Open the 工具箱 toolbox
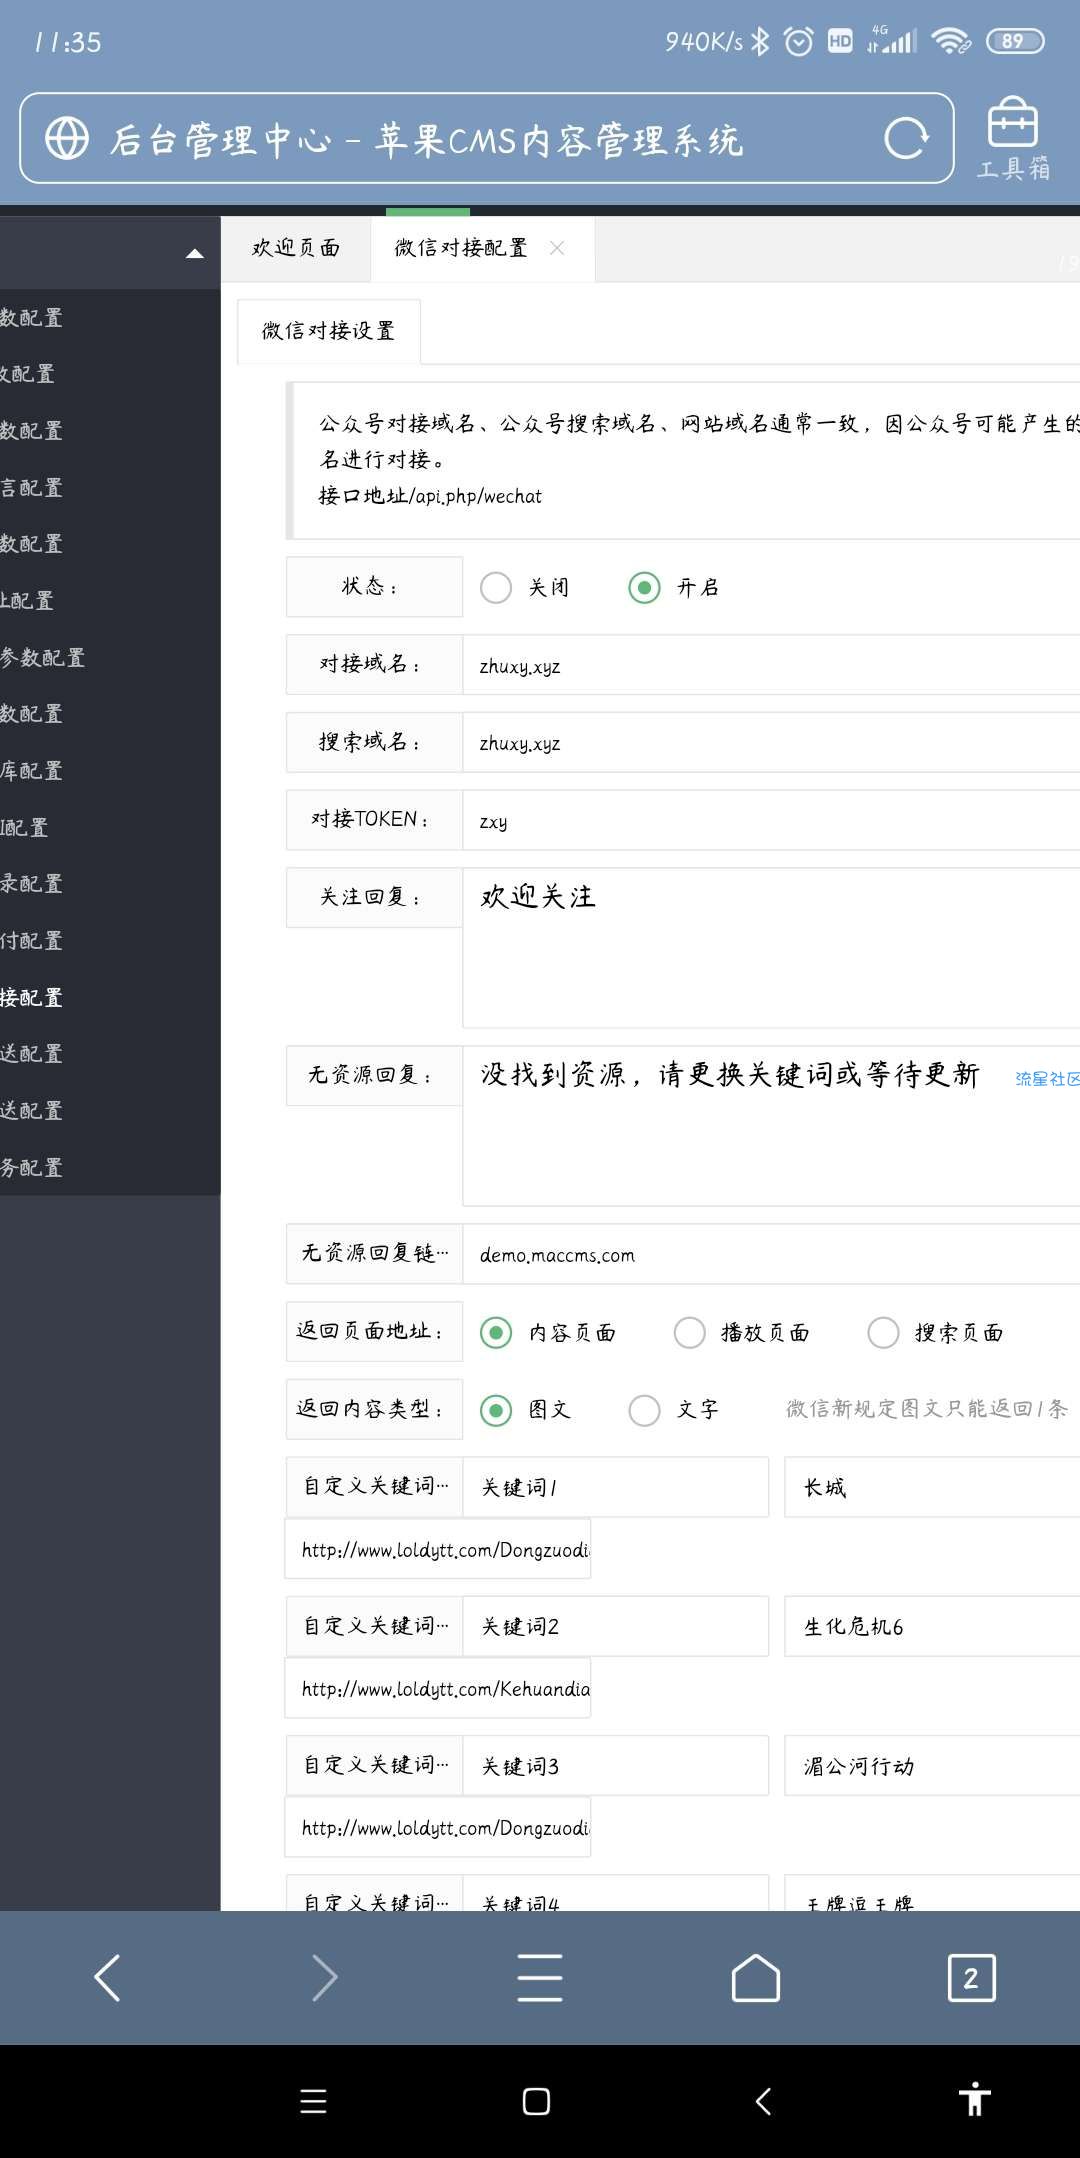 tap(1013, 139)
